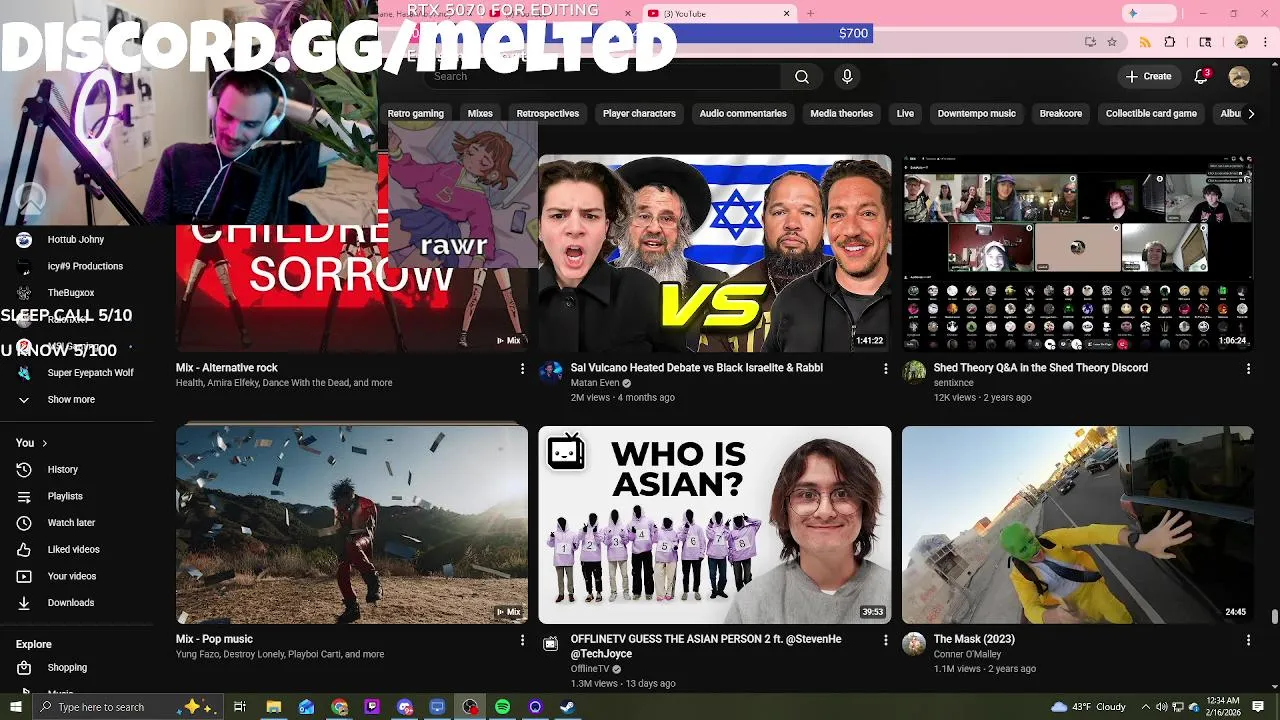1280x720 pixels.
Task: Select the Retrospectives filter chip
Action: 548,113
